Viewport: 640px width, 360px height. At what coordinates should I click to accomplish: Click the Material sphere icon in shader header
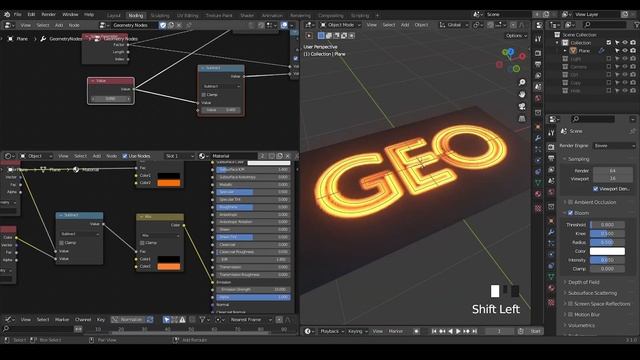[202, 156]
